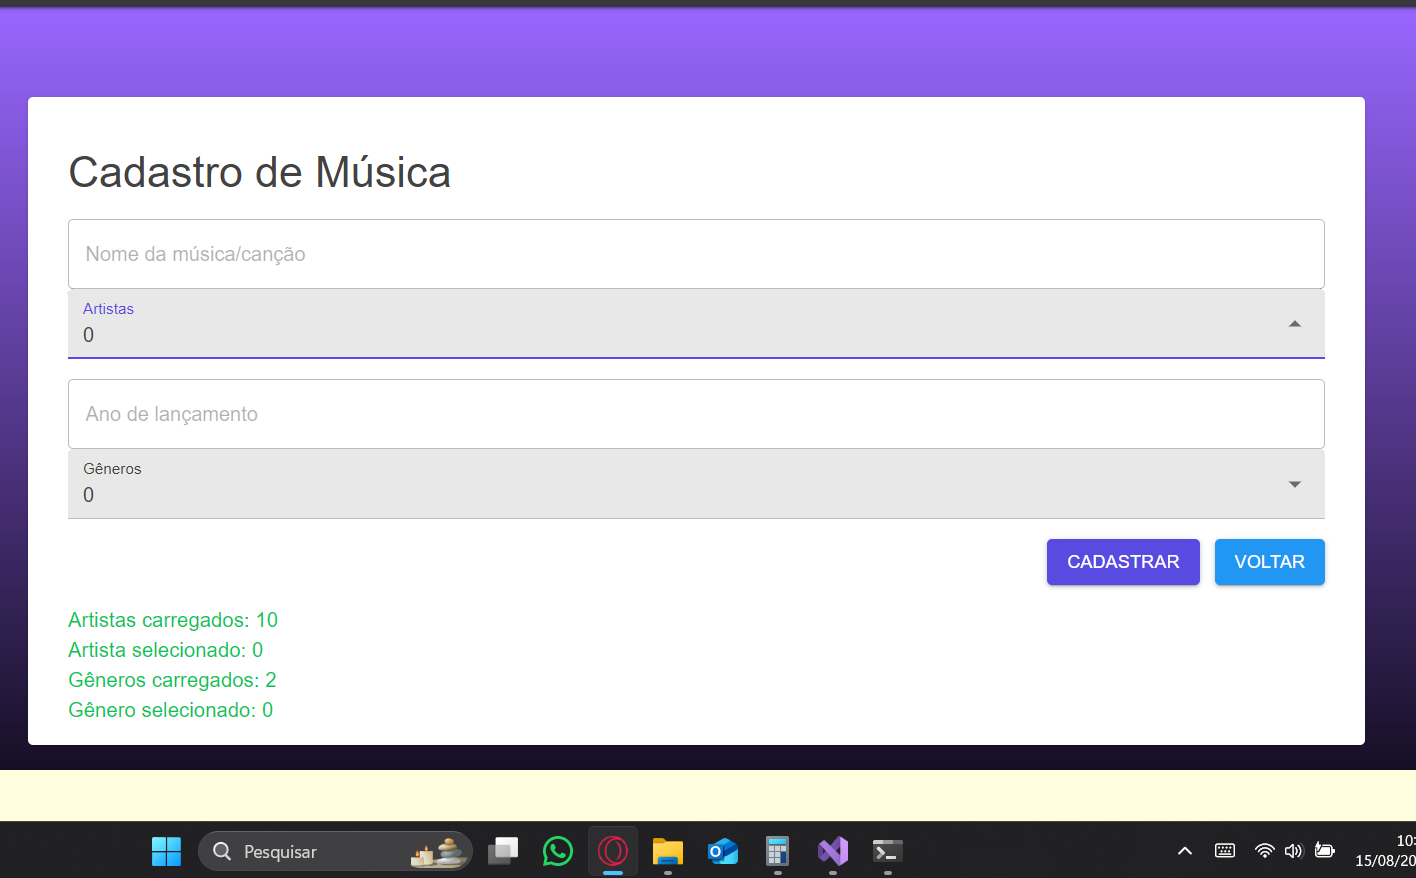
Task: Open the Windows Start menu
Action: 166,851
